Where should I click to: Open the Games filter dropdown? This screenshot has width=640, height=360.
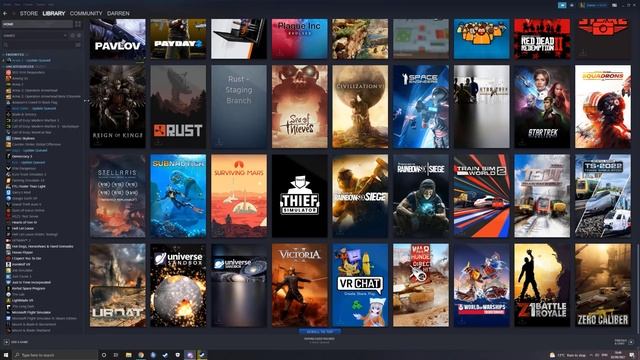[x=35, y=36]
